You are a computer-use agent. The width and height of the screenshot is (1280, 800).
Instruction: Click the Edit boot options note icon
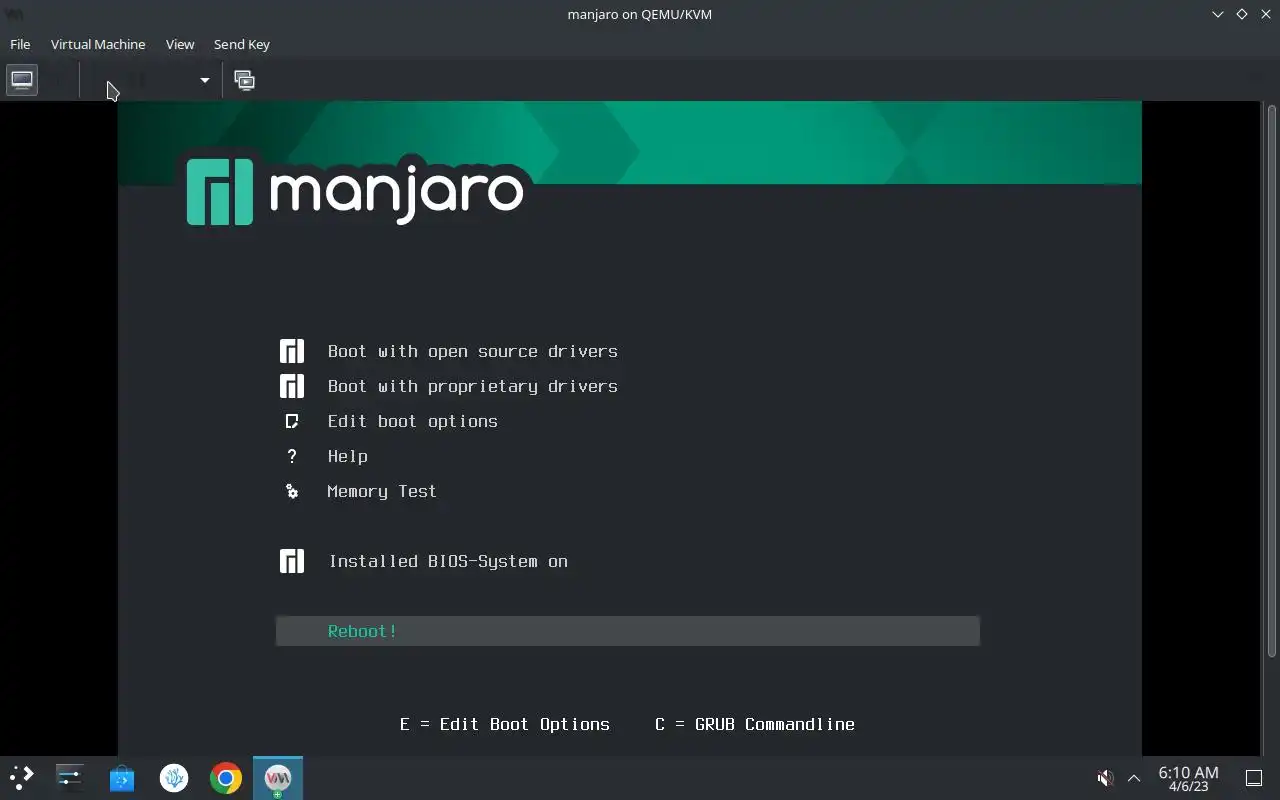292,421
